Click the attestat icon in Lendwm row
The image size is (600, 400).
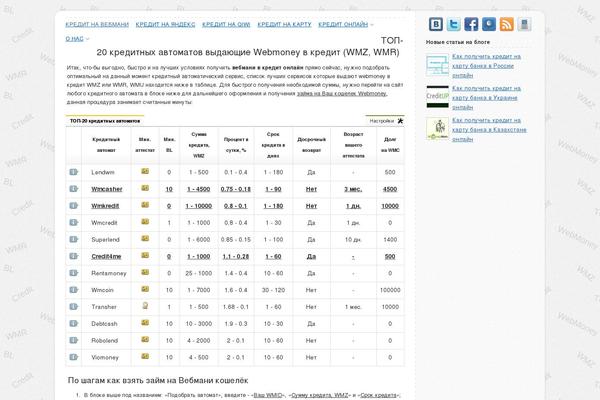pos(145,171)
